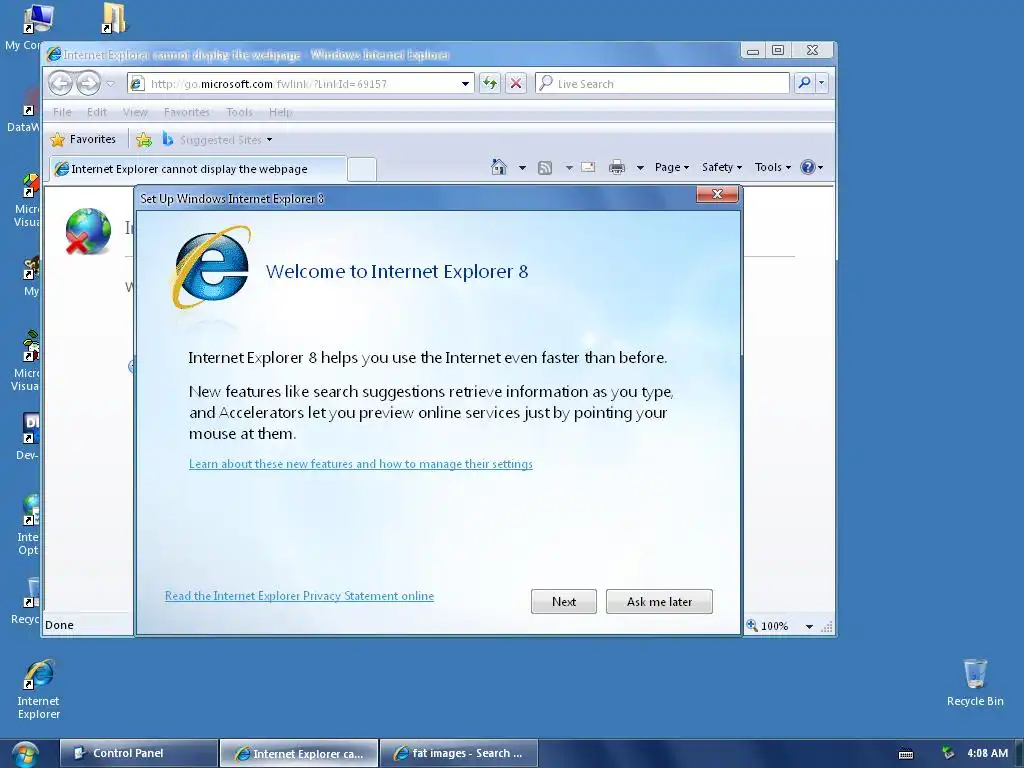1024x768 pixels.
Task: Click the Print icon
Action: [x=616, y=168]
